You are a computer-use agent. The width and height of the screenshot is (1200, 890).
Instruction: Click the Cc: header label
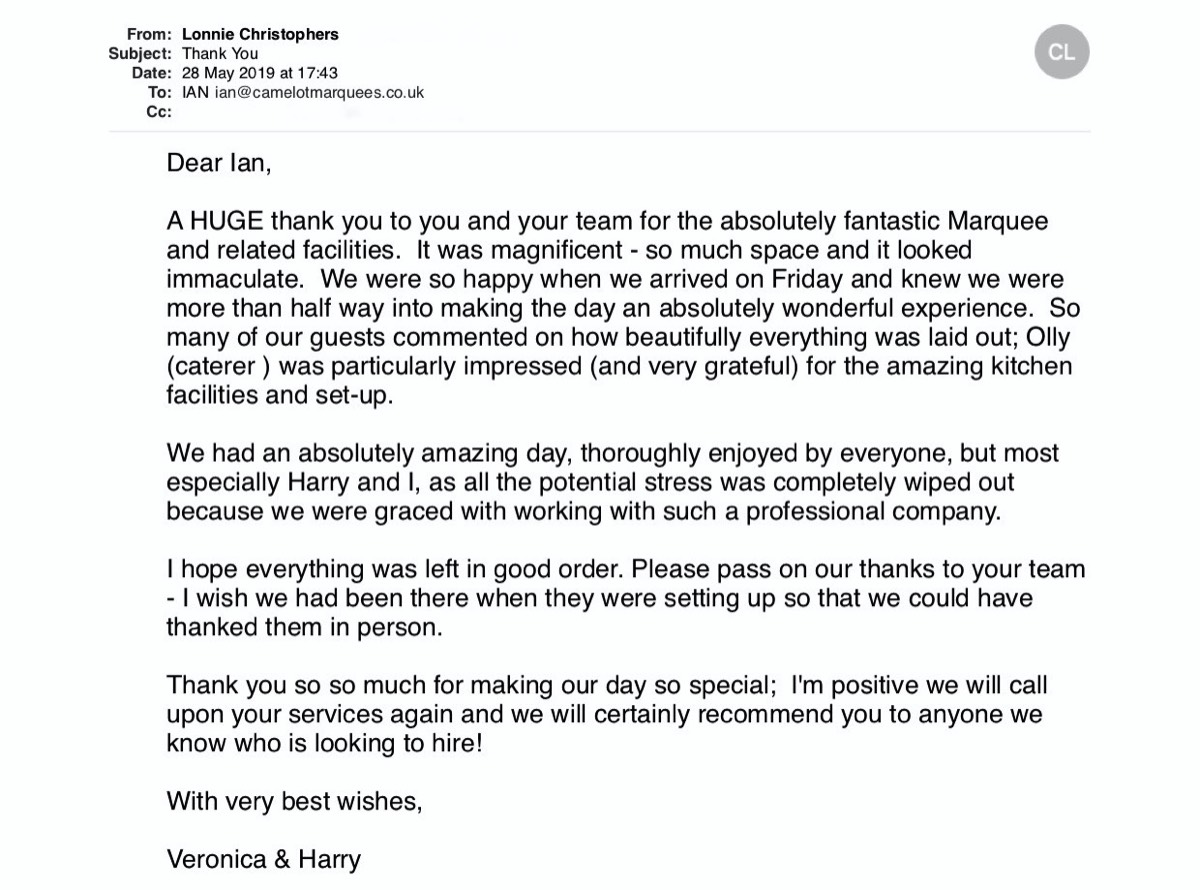[158, 111]
